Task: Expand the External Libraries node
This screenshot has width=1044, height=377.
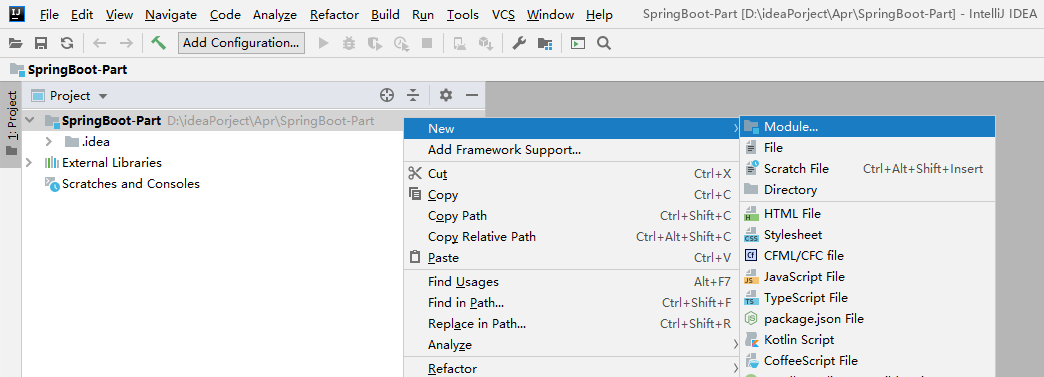Action: 28,163
